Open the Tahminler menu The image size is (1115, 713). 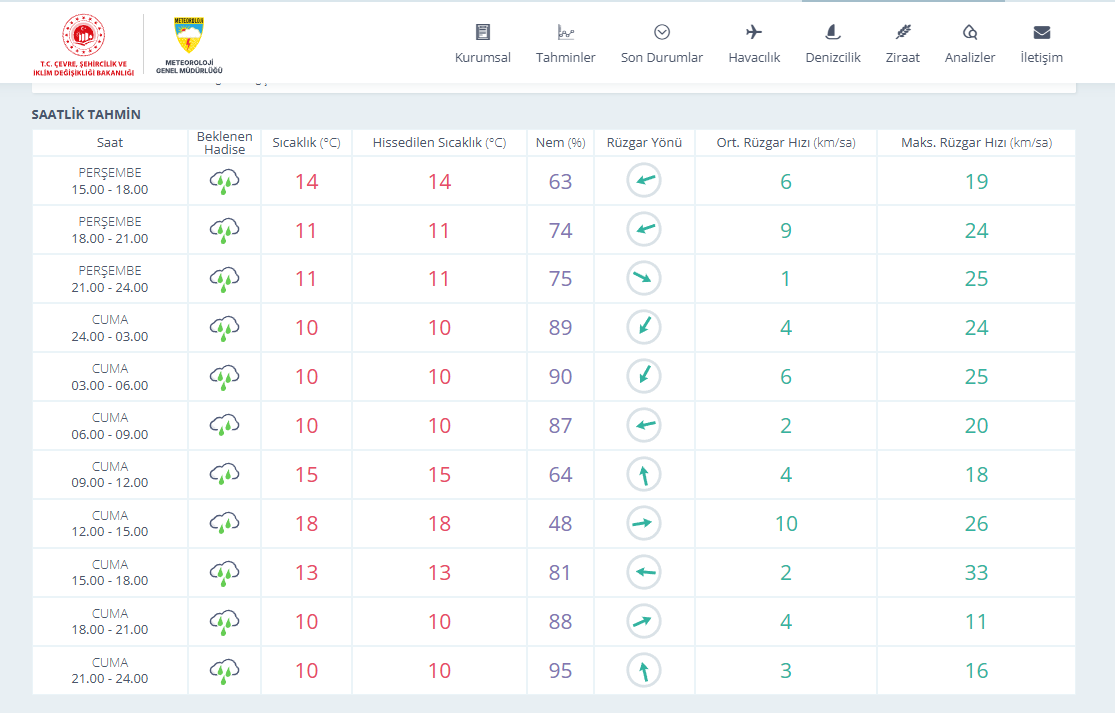coord(565,45)
